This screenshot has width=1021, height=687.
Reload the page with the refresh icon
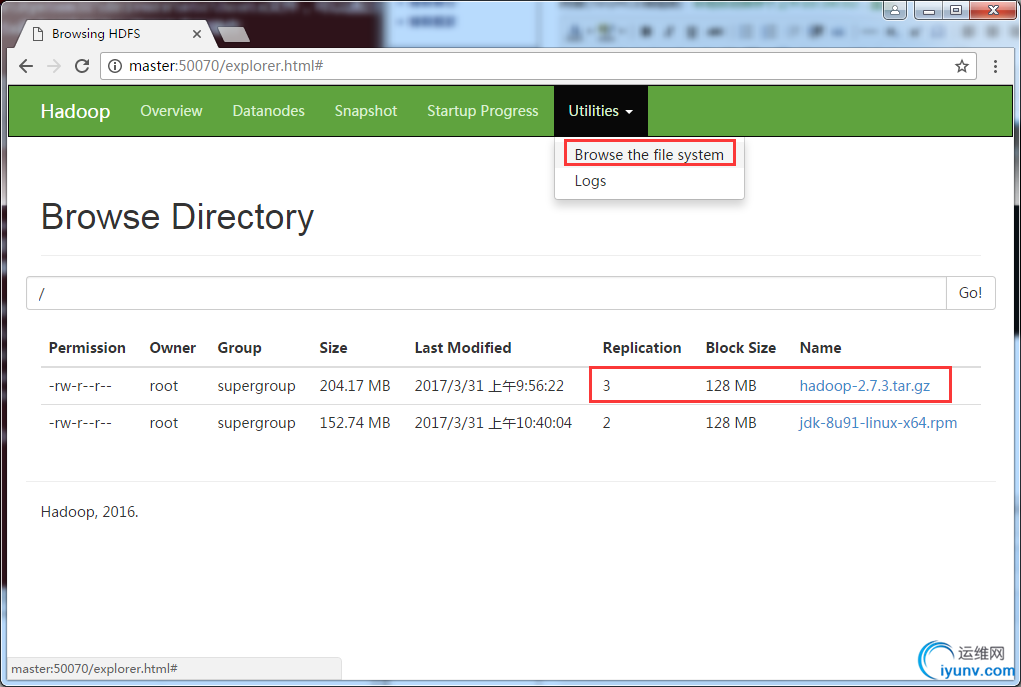coord(82,66)
